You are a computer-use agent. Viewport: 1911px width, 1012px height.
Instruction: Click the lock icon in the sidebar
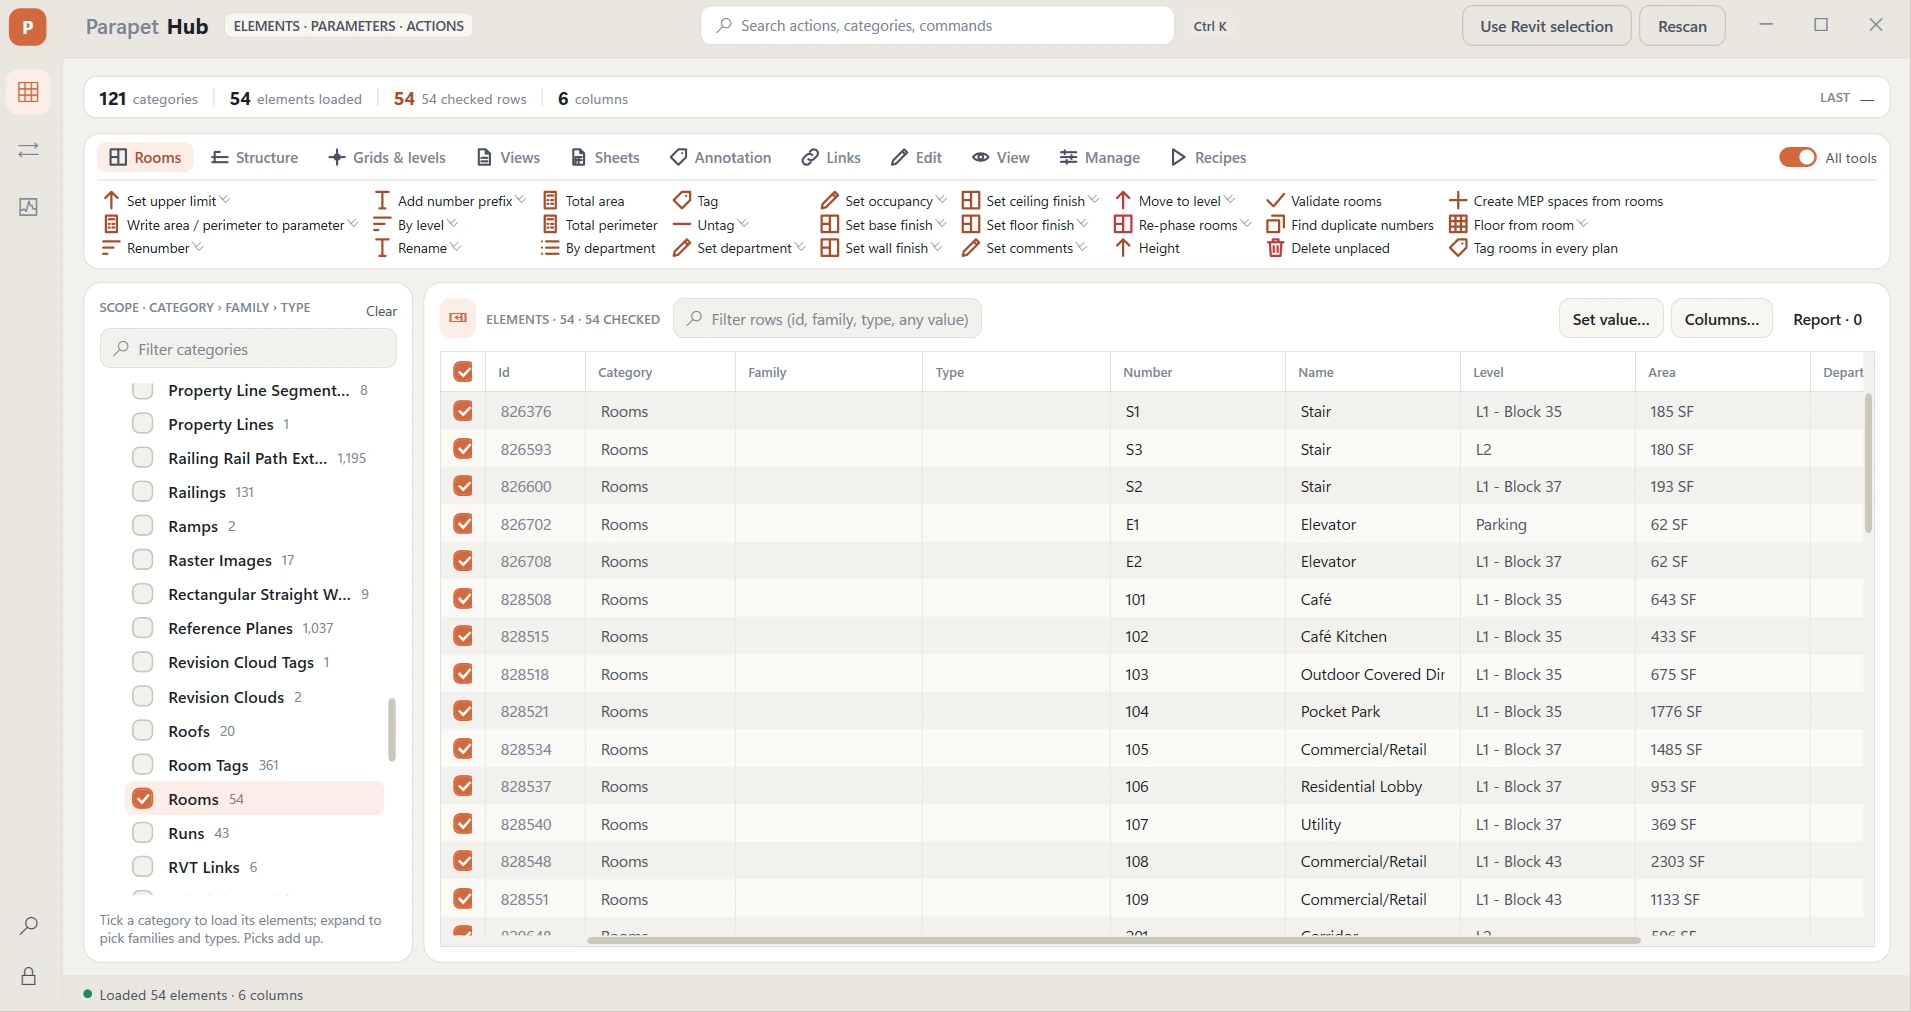29,976
